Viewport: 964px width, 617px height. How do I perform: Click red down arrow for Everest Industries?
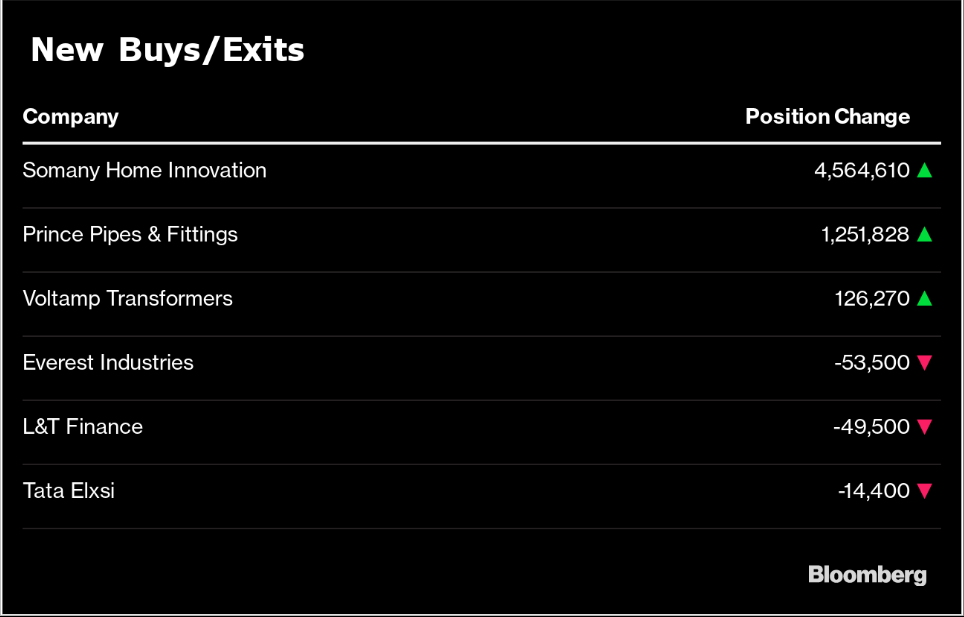(924, 363)
